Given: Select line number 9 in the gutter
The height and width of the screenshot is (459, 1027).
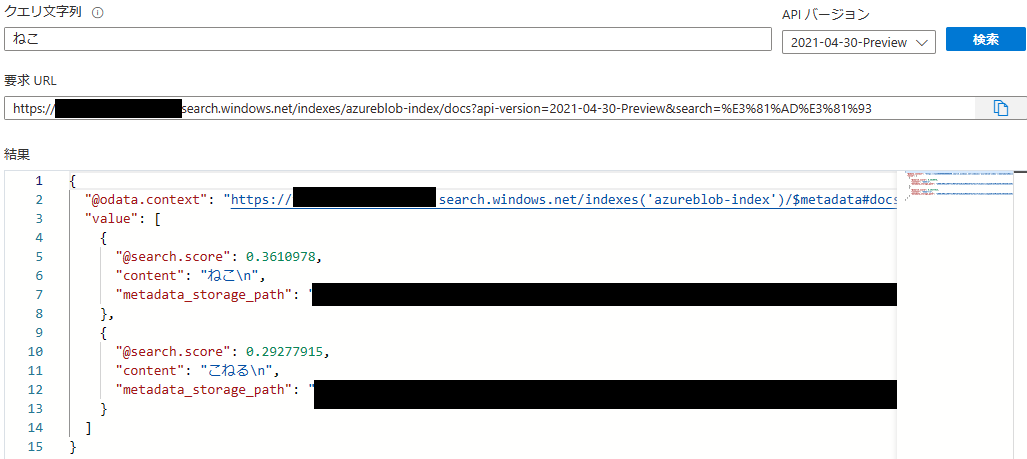Looking at the screenshot, I should click(x=39, y=333).
